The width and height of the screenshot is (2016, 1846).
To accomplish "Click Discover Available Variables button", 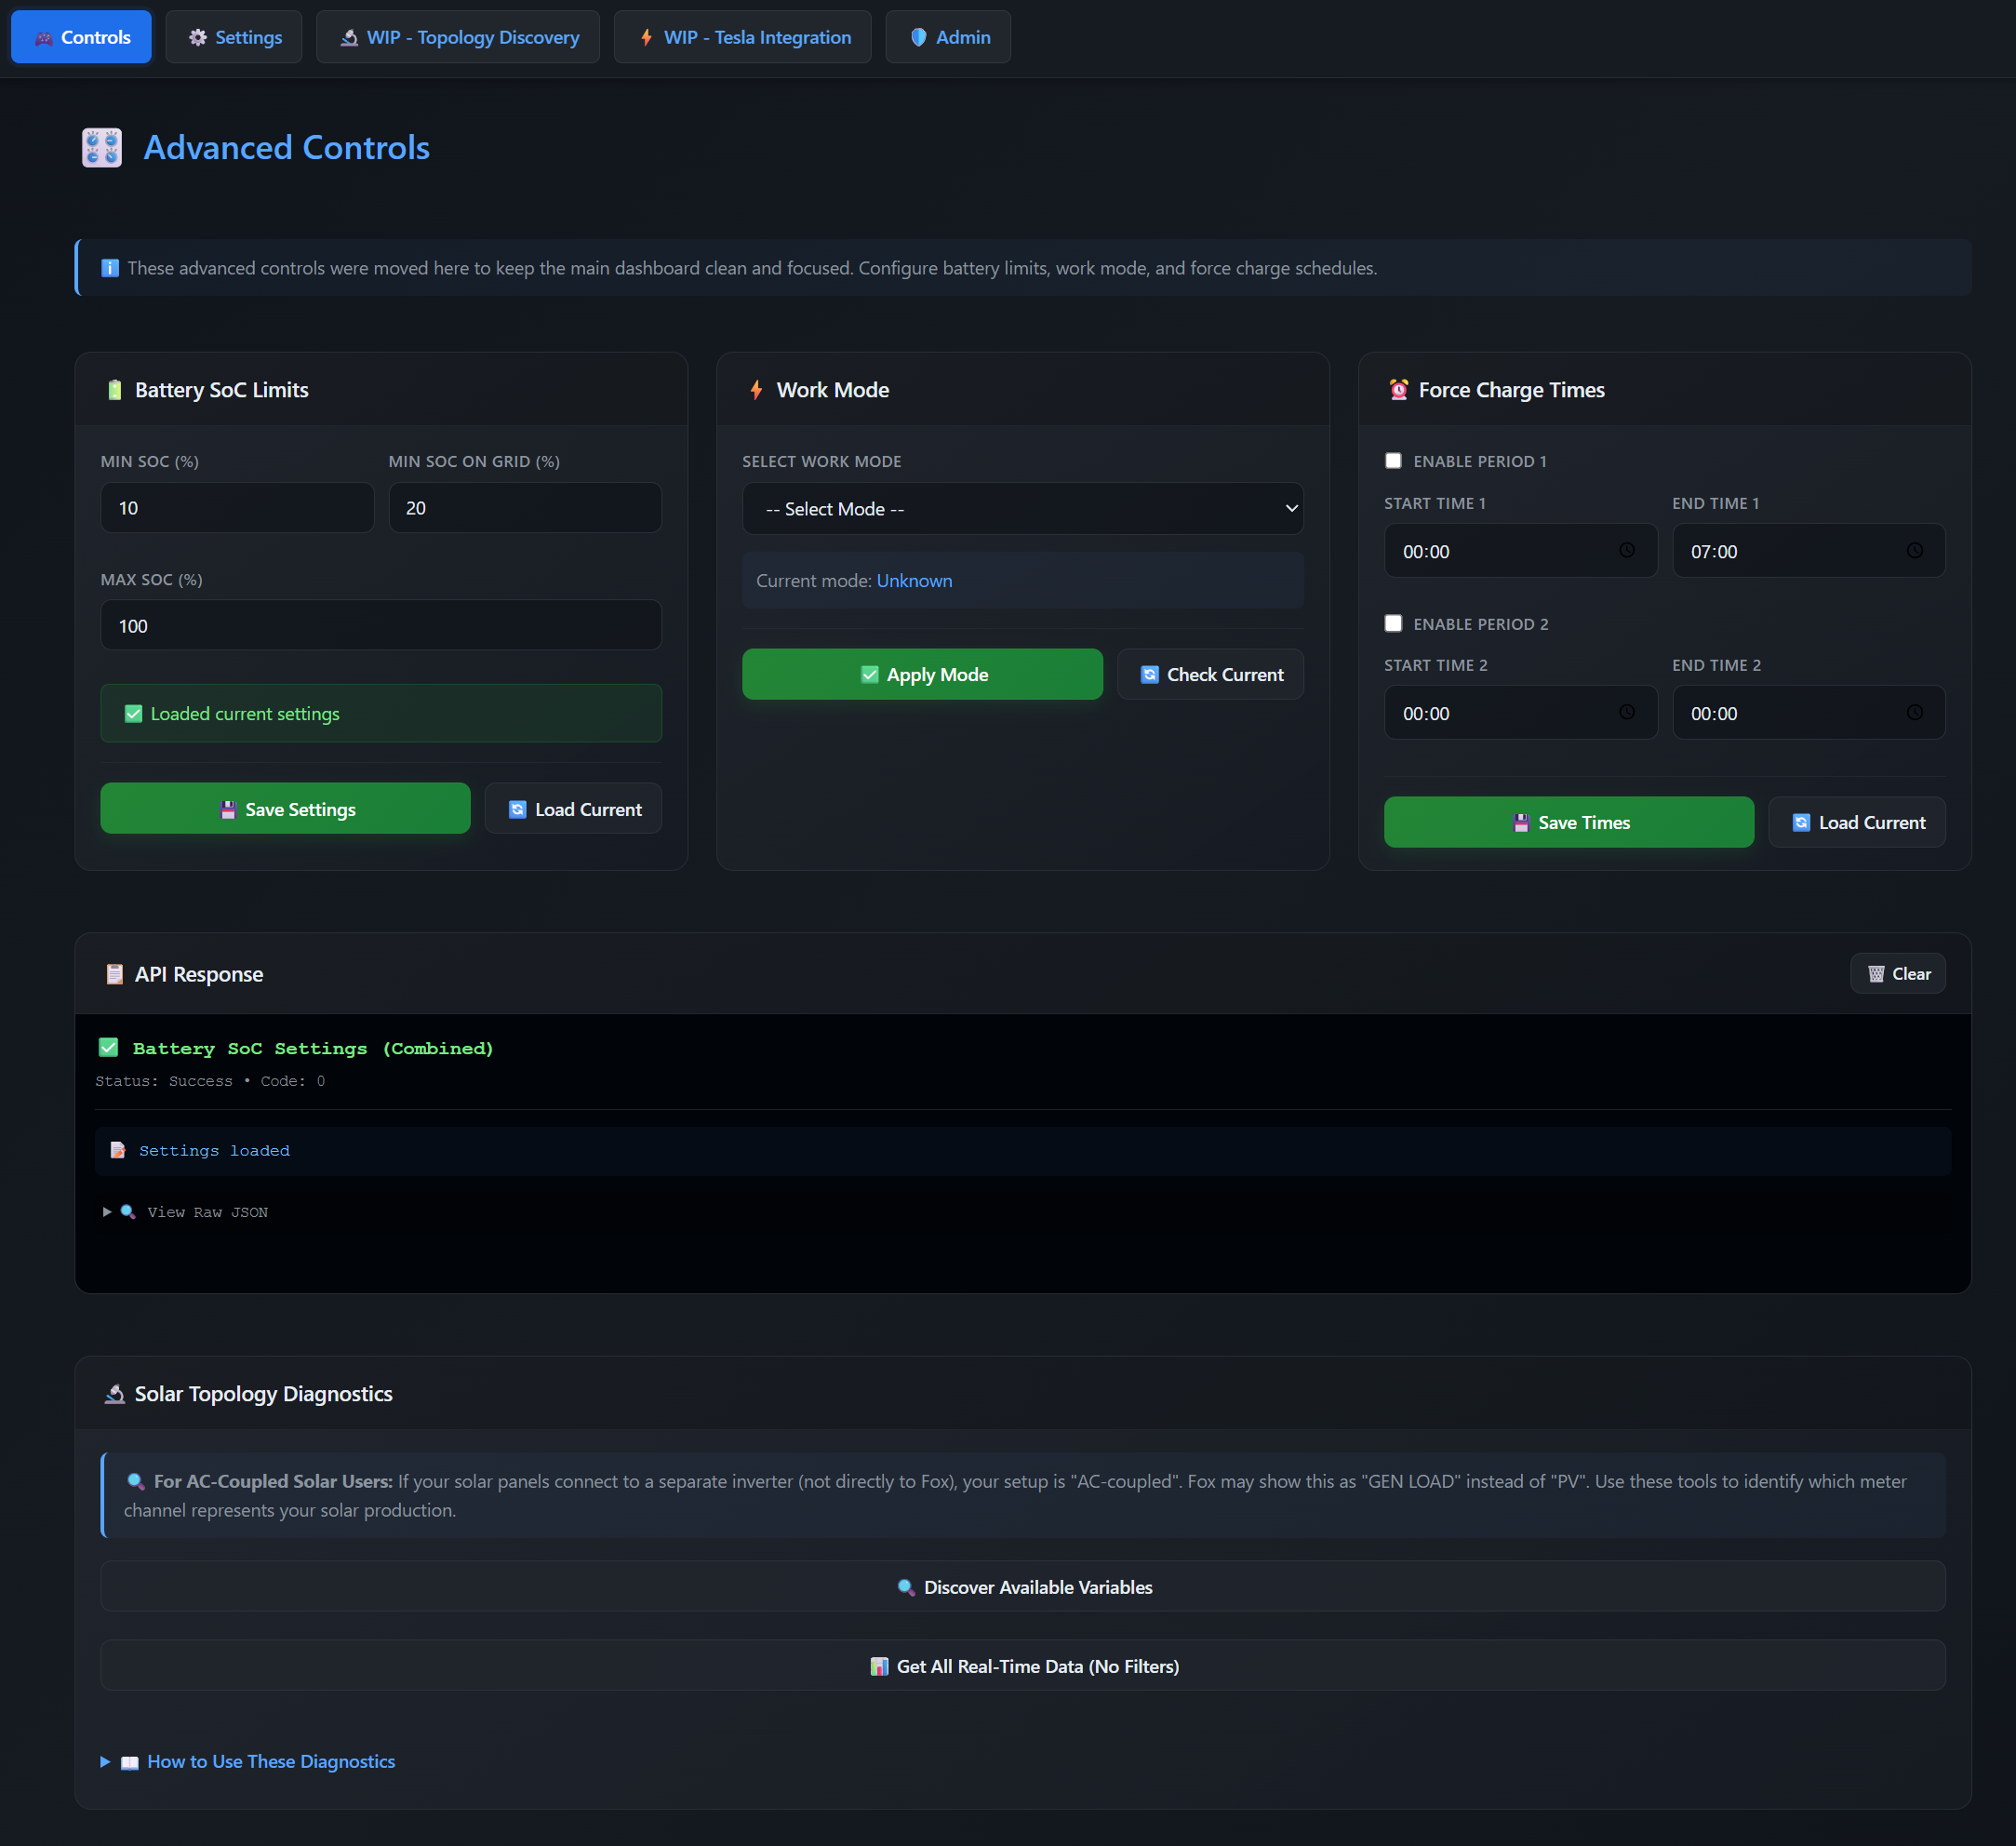I will [x=1022, y=1587].
